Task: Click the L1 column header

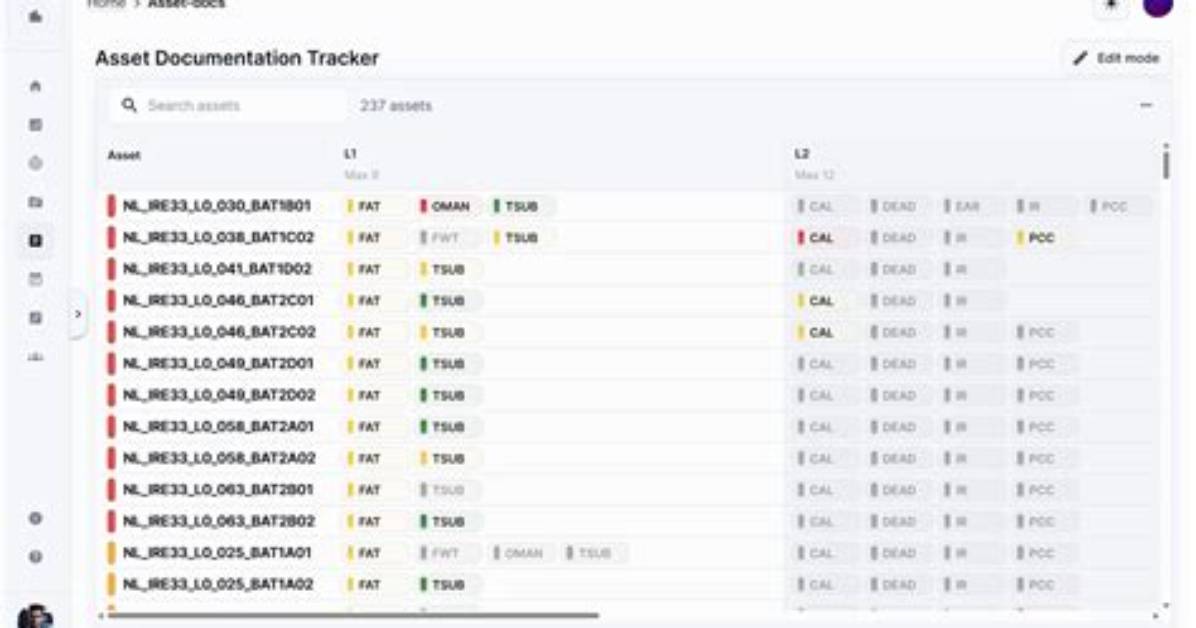Action: point(350,154)
